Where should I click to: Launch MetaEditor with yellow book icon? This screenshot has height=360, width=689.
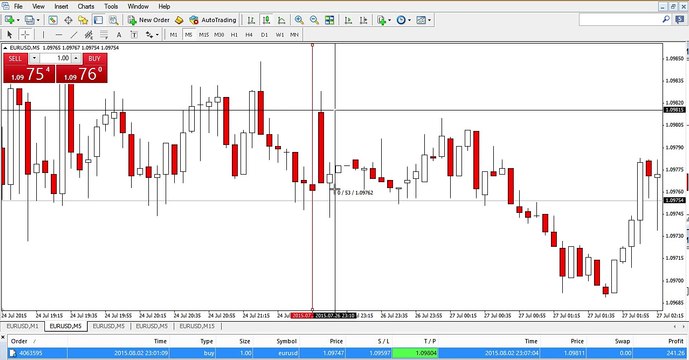[x=178, y=20]
